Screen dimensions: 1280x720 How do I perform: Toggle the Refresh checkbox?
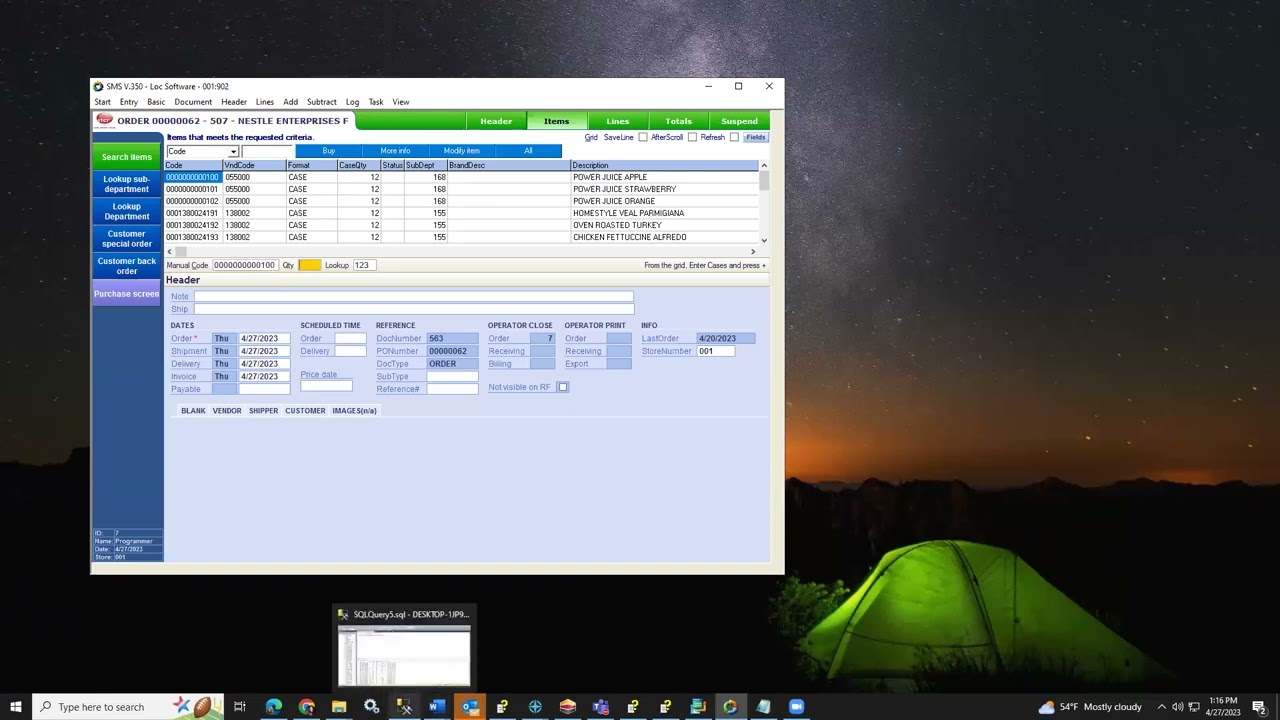click(x=734, y=137)
